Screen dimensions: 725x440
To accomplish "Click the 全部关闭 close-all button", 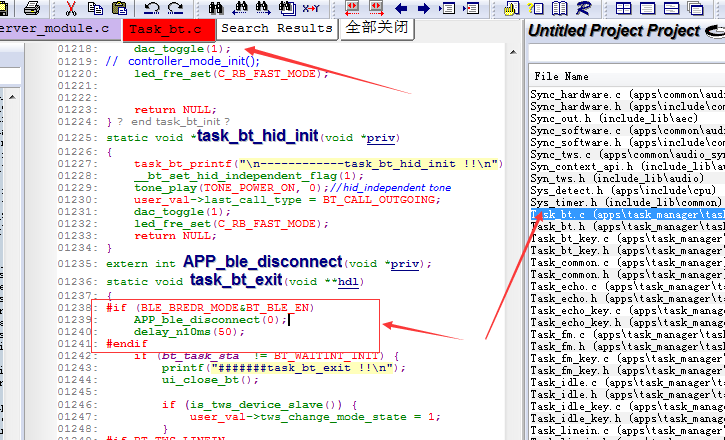I will point(377,28).
